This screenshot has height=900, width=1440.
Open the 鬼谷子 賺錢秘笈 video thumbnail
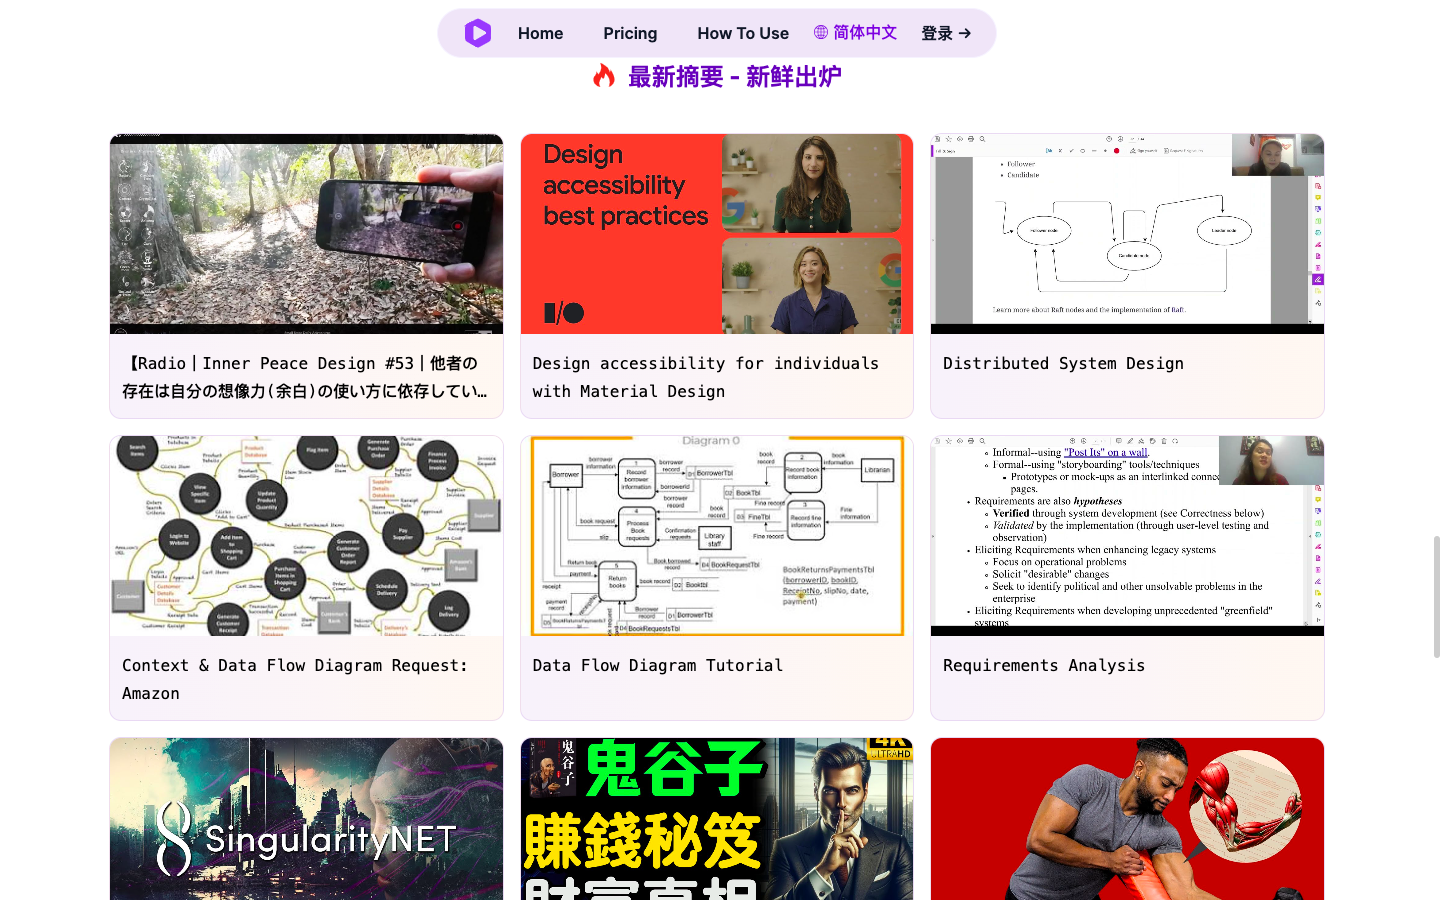(x=717, y=819)
